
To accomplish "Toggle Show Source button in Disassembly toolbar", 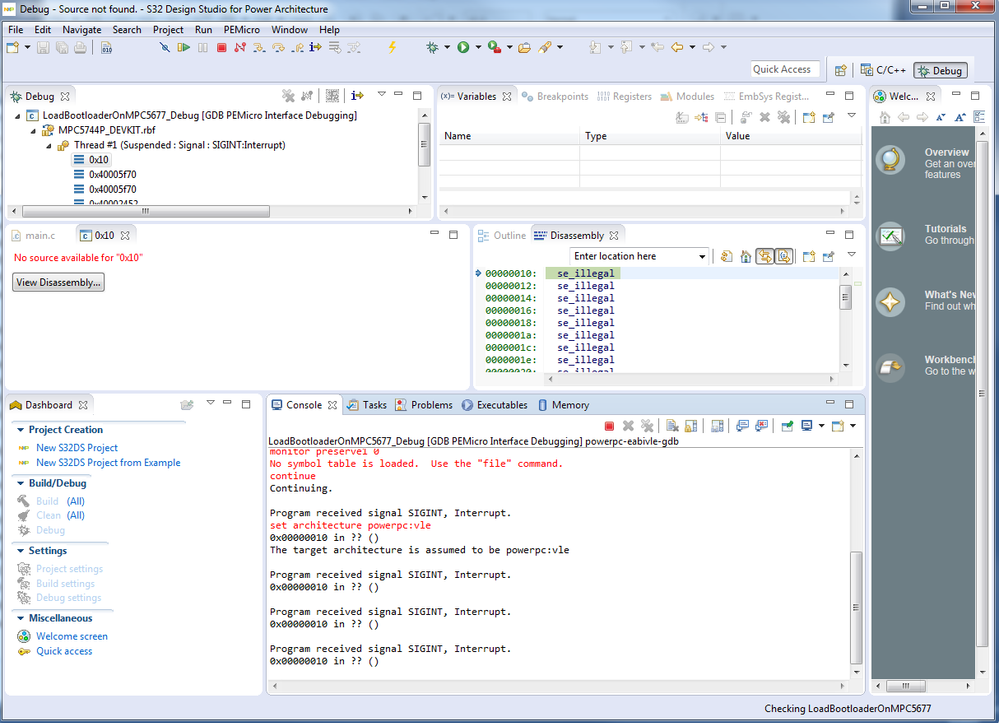I will (x=784, y=257).
